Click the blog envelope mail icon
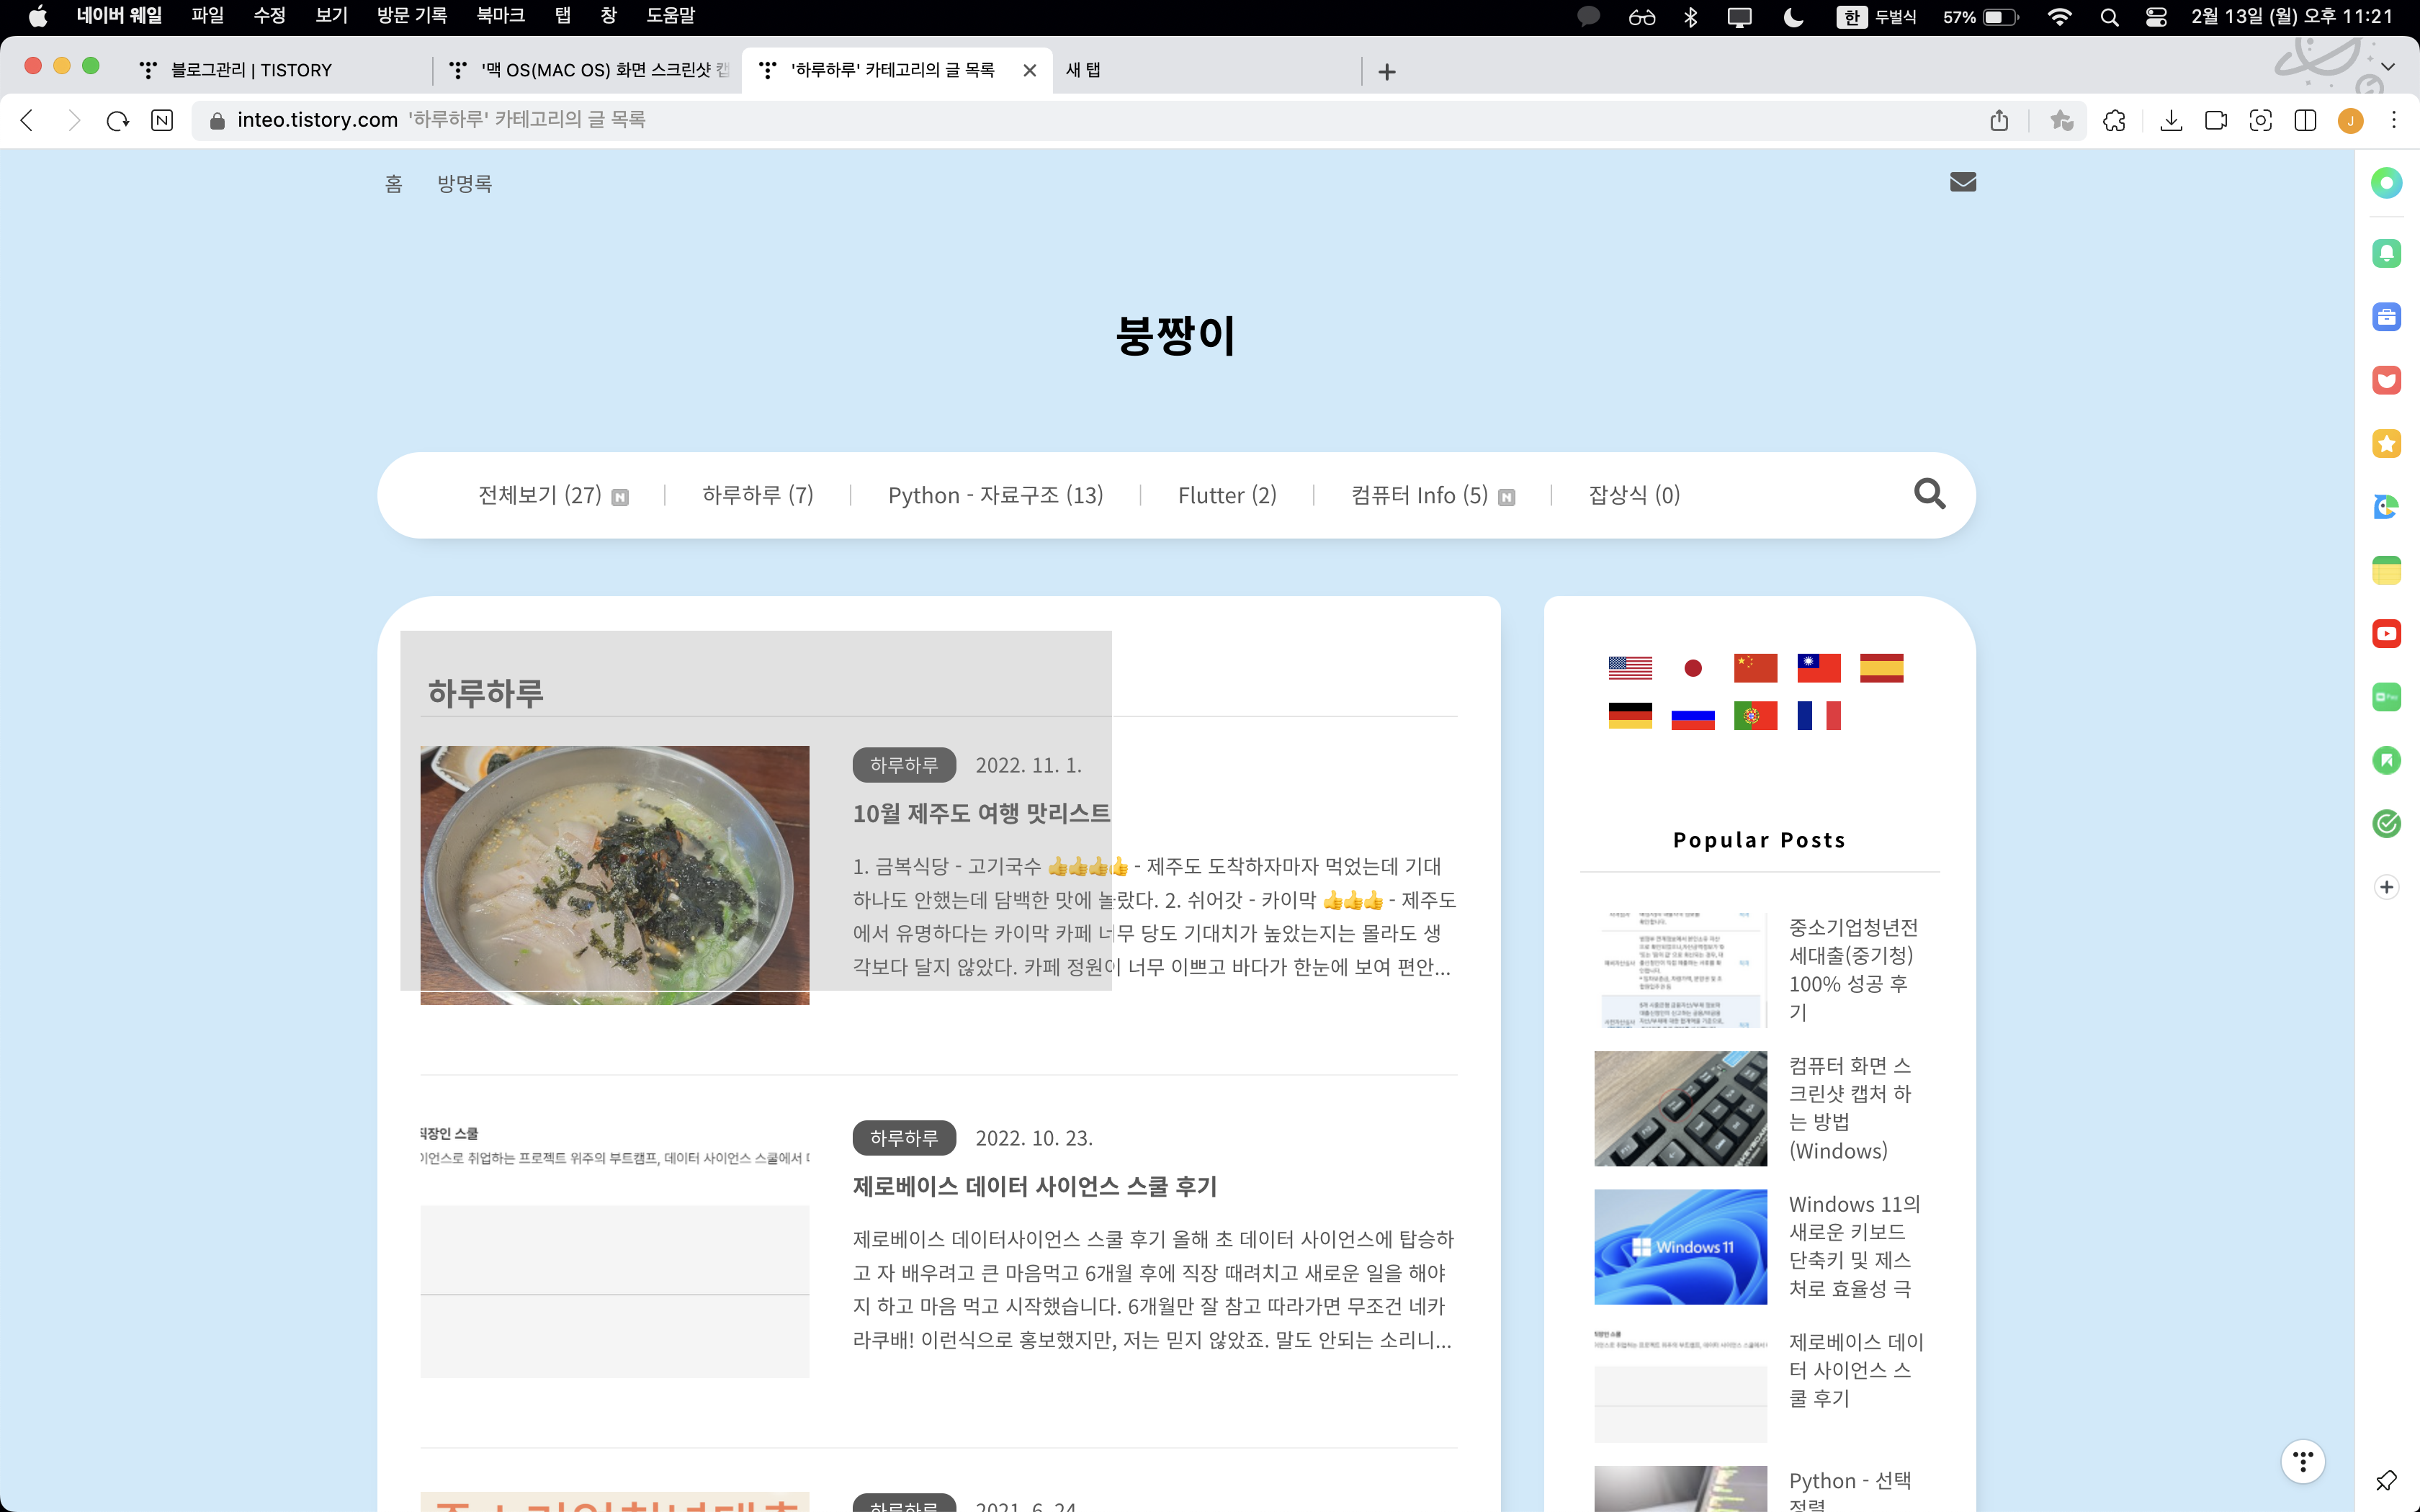The width and height of the screenshot is (2420, 1512). (1963, 182)
